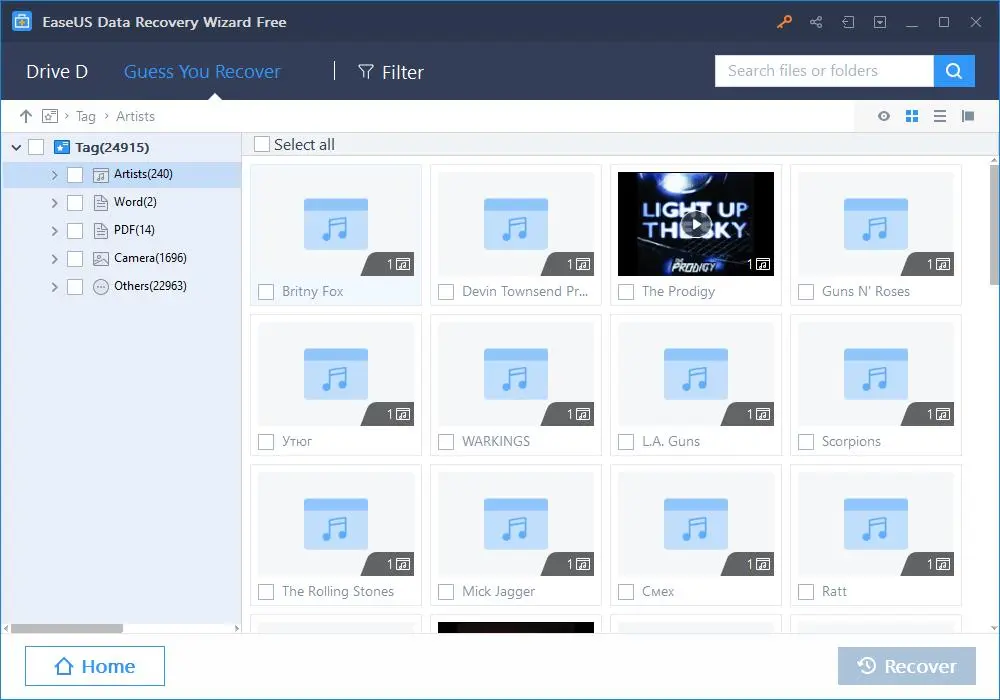Screen dimensions: 1000x700
Task: Expand the PDF(14) tree node
Action: tap(54, 231)
